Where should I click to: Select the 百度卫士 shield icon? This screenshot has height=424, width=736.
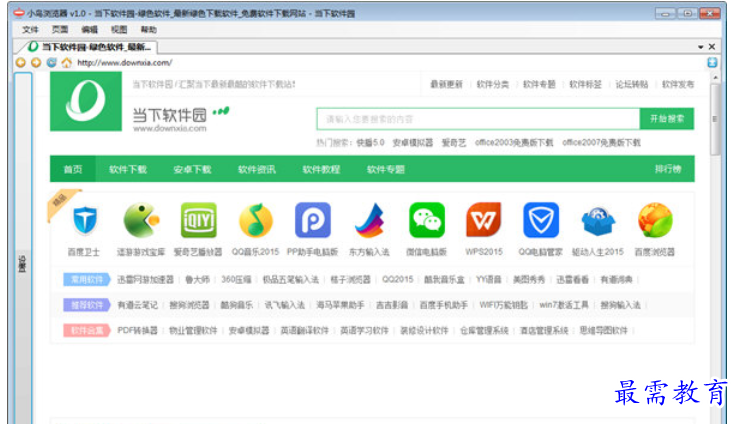tap(84, 220)
